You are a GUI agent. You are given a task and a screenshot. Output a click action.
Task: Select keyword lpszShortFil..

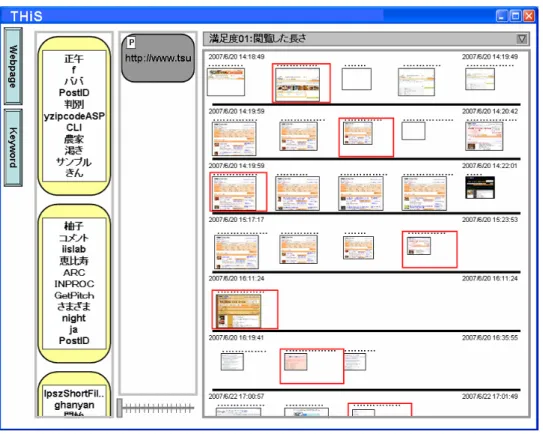coord(74,393)
